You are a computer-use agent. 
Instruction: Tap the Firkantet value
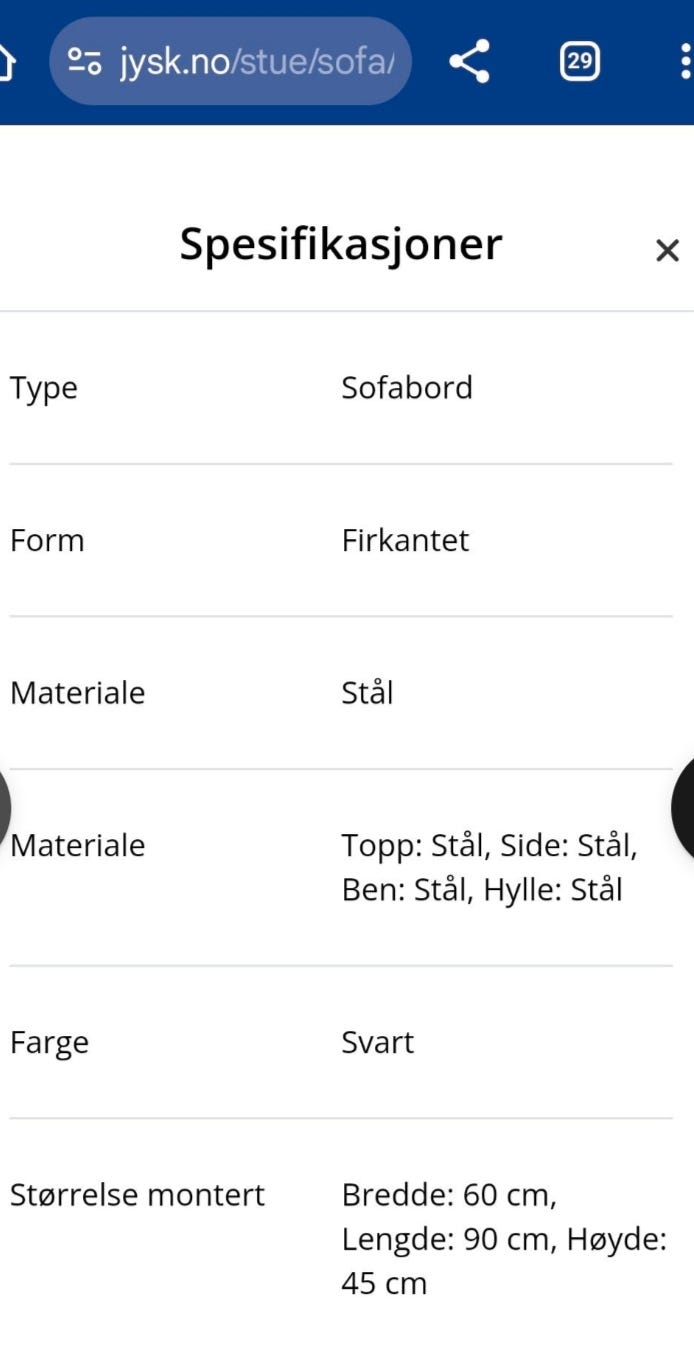pyautogui.click(x=405, y=541)
